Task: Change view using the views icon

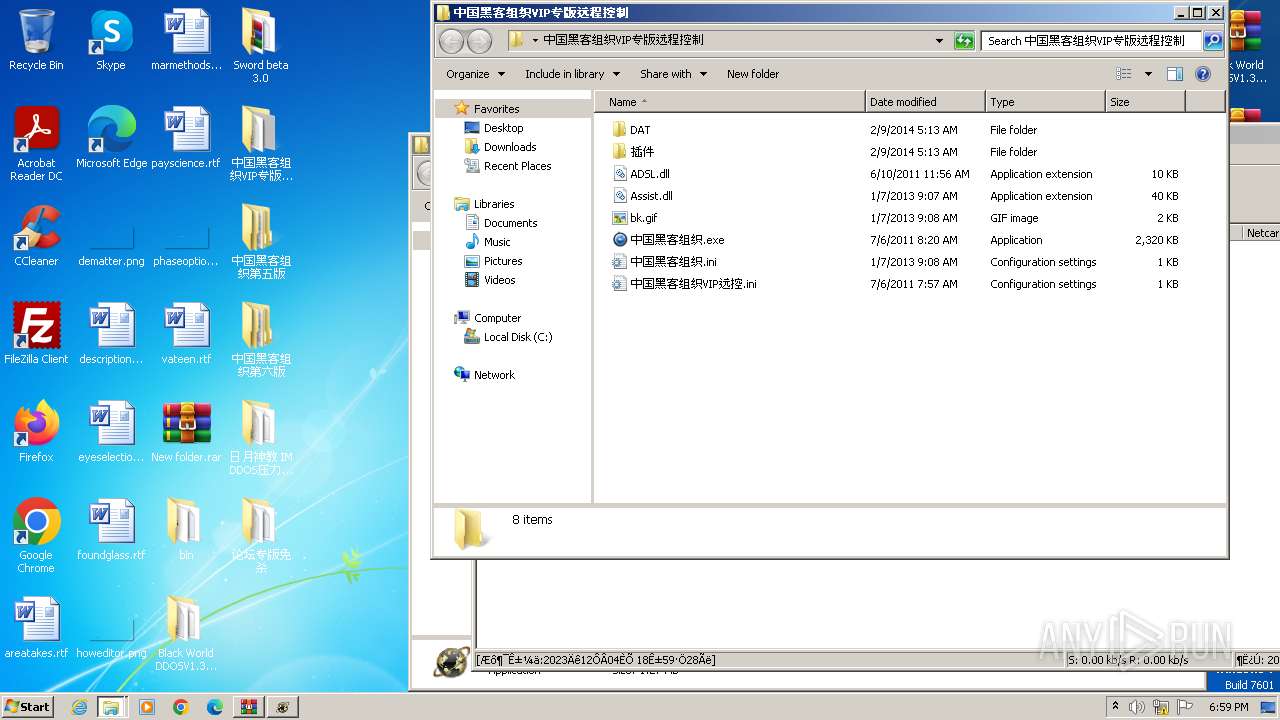Action: (1124, 74)
